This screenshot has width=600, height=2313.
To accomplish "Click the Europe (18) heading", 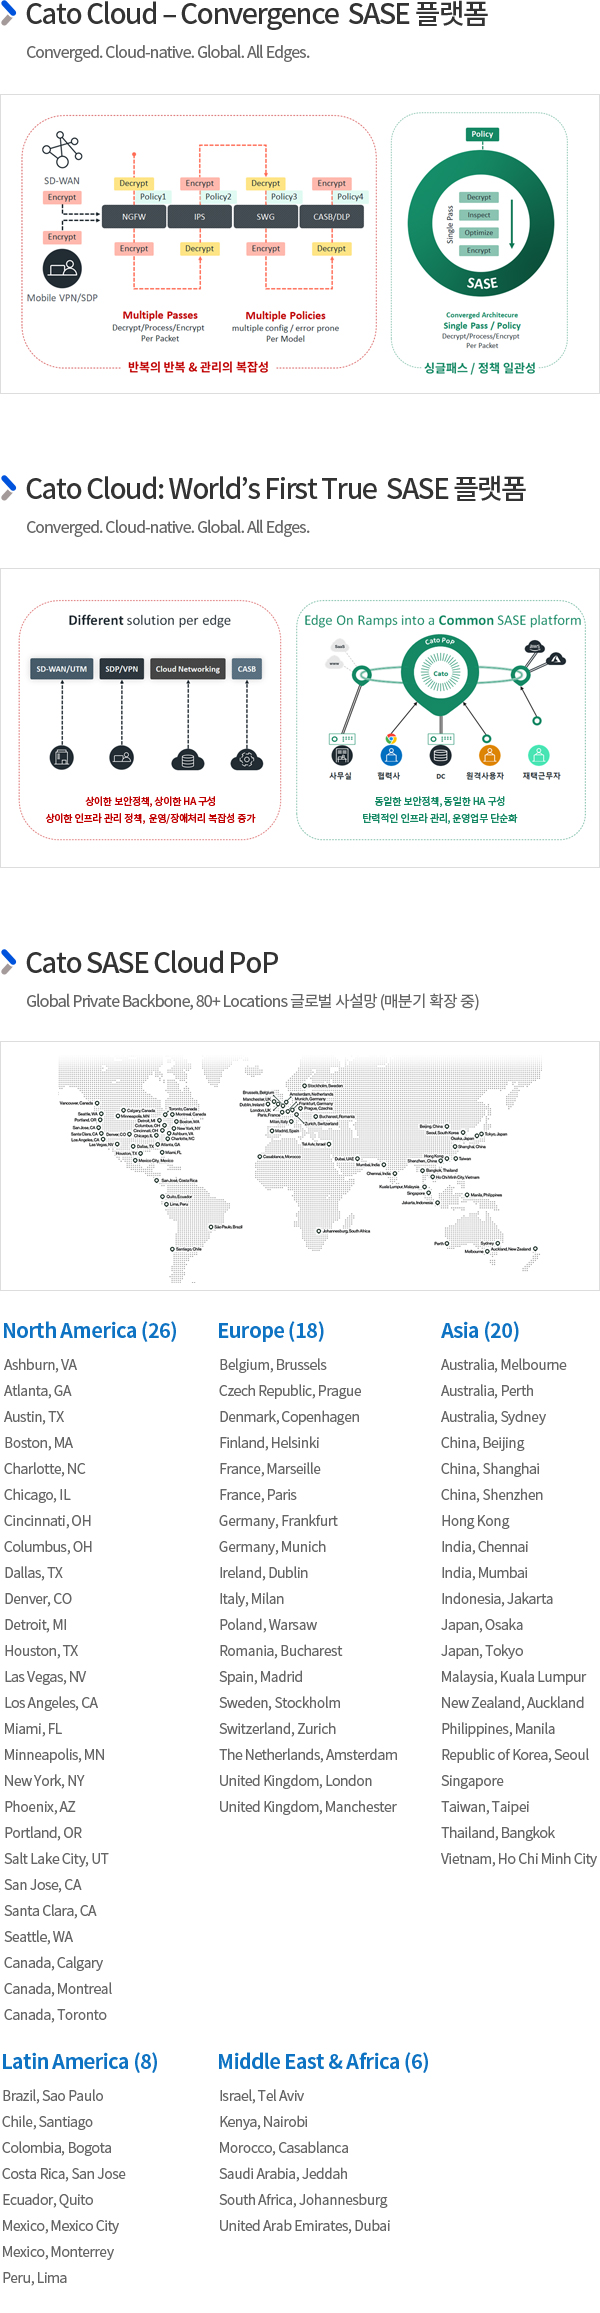I will tap(271, 1331).
